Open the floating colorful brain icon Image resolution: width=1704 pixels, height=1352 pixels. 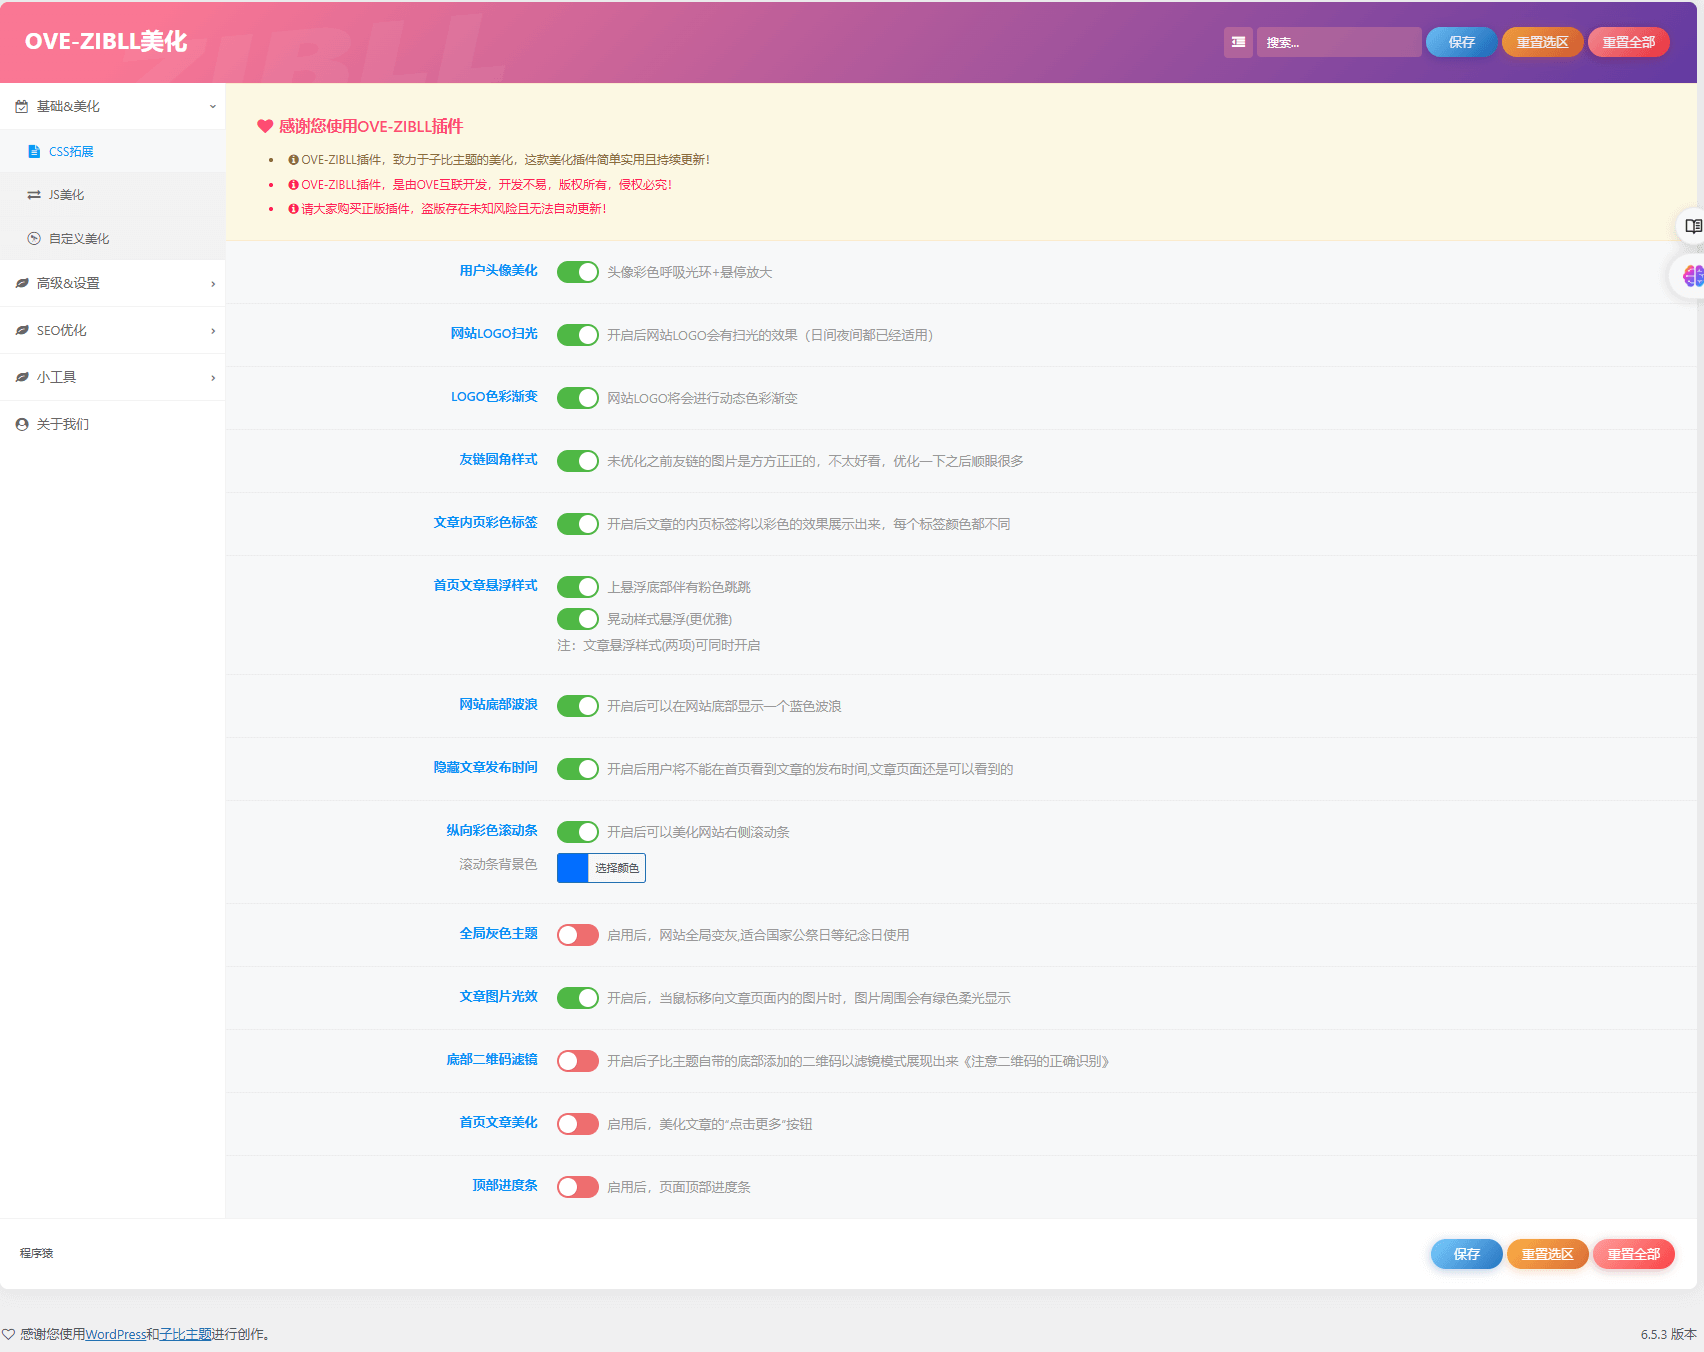tap(1691, 276)
